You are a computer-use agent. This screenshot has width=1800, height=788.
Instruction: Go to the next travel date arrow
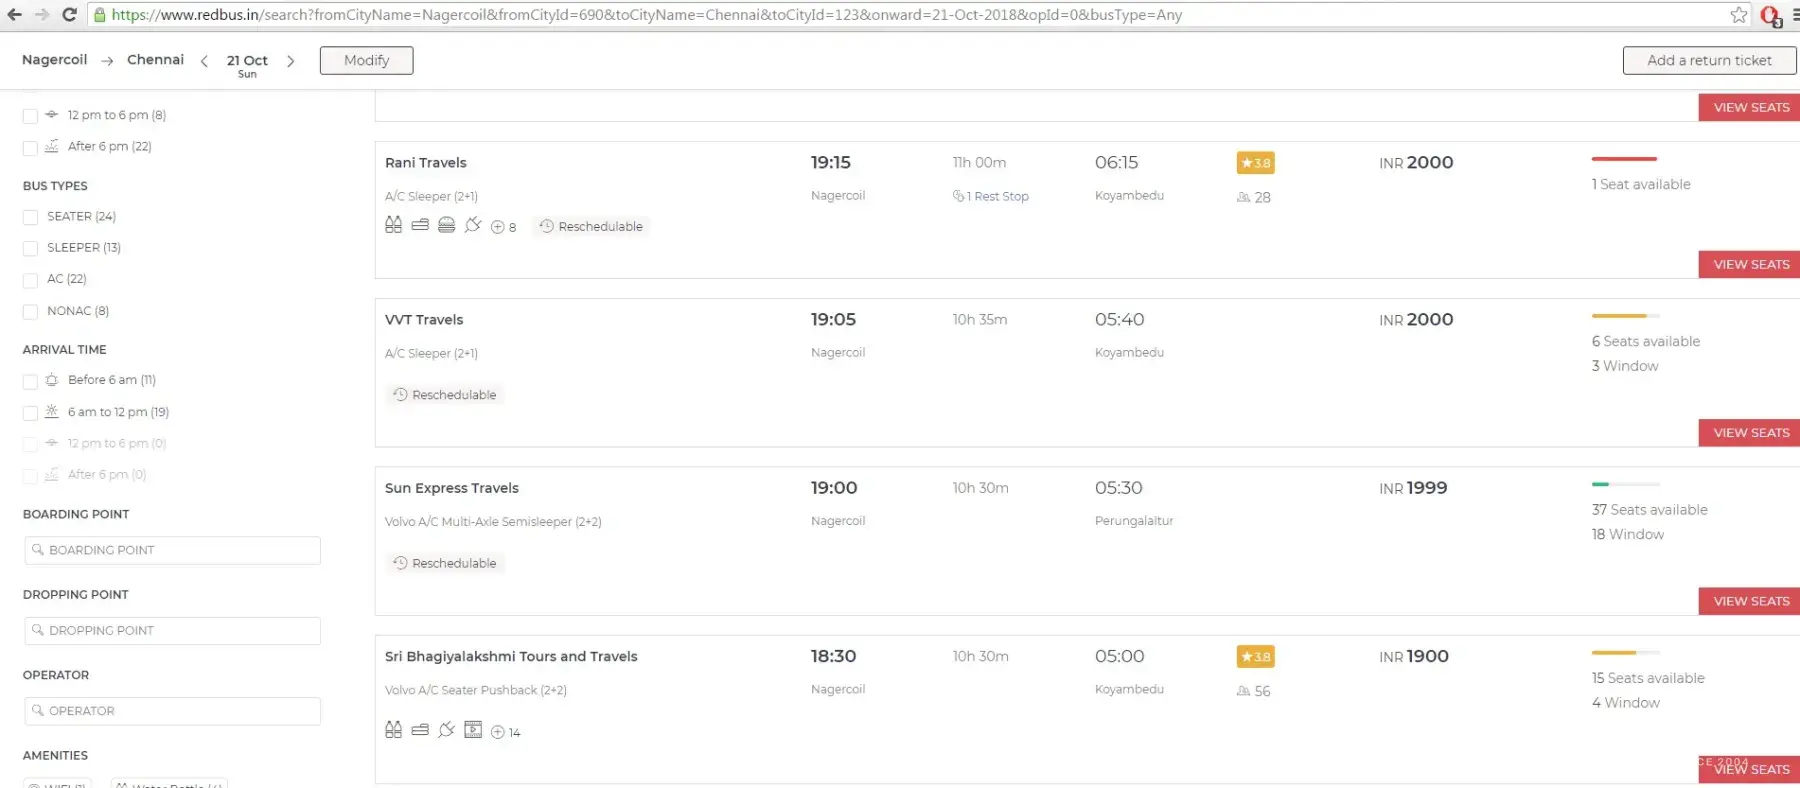coord(291,61)
